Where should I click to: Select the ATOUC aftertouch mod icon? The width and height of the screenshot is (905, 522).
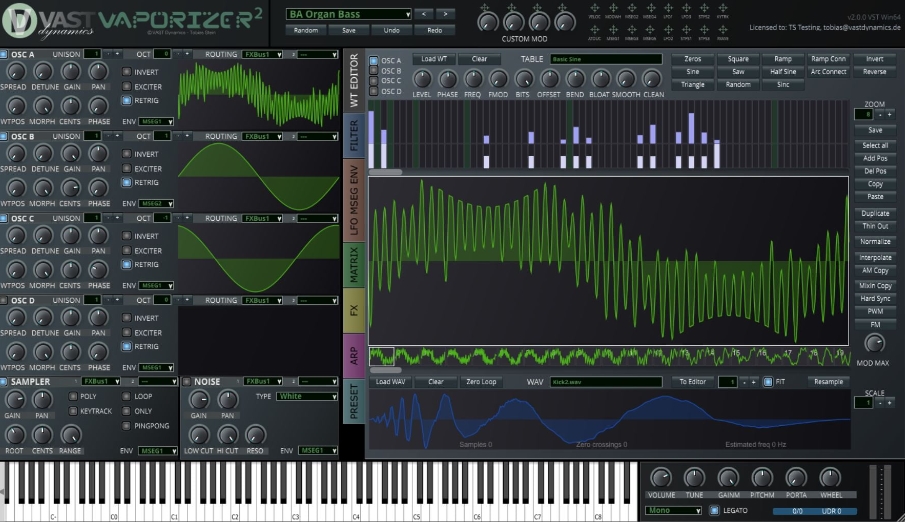pyautogui.click(x=594, y=30)
